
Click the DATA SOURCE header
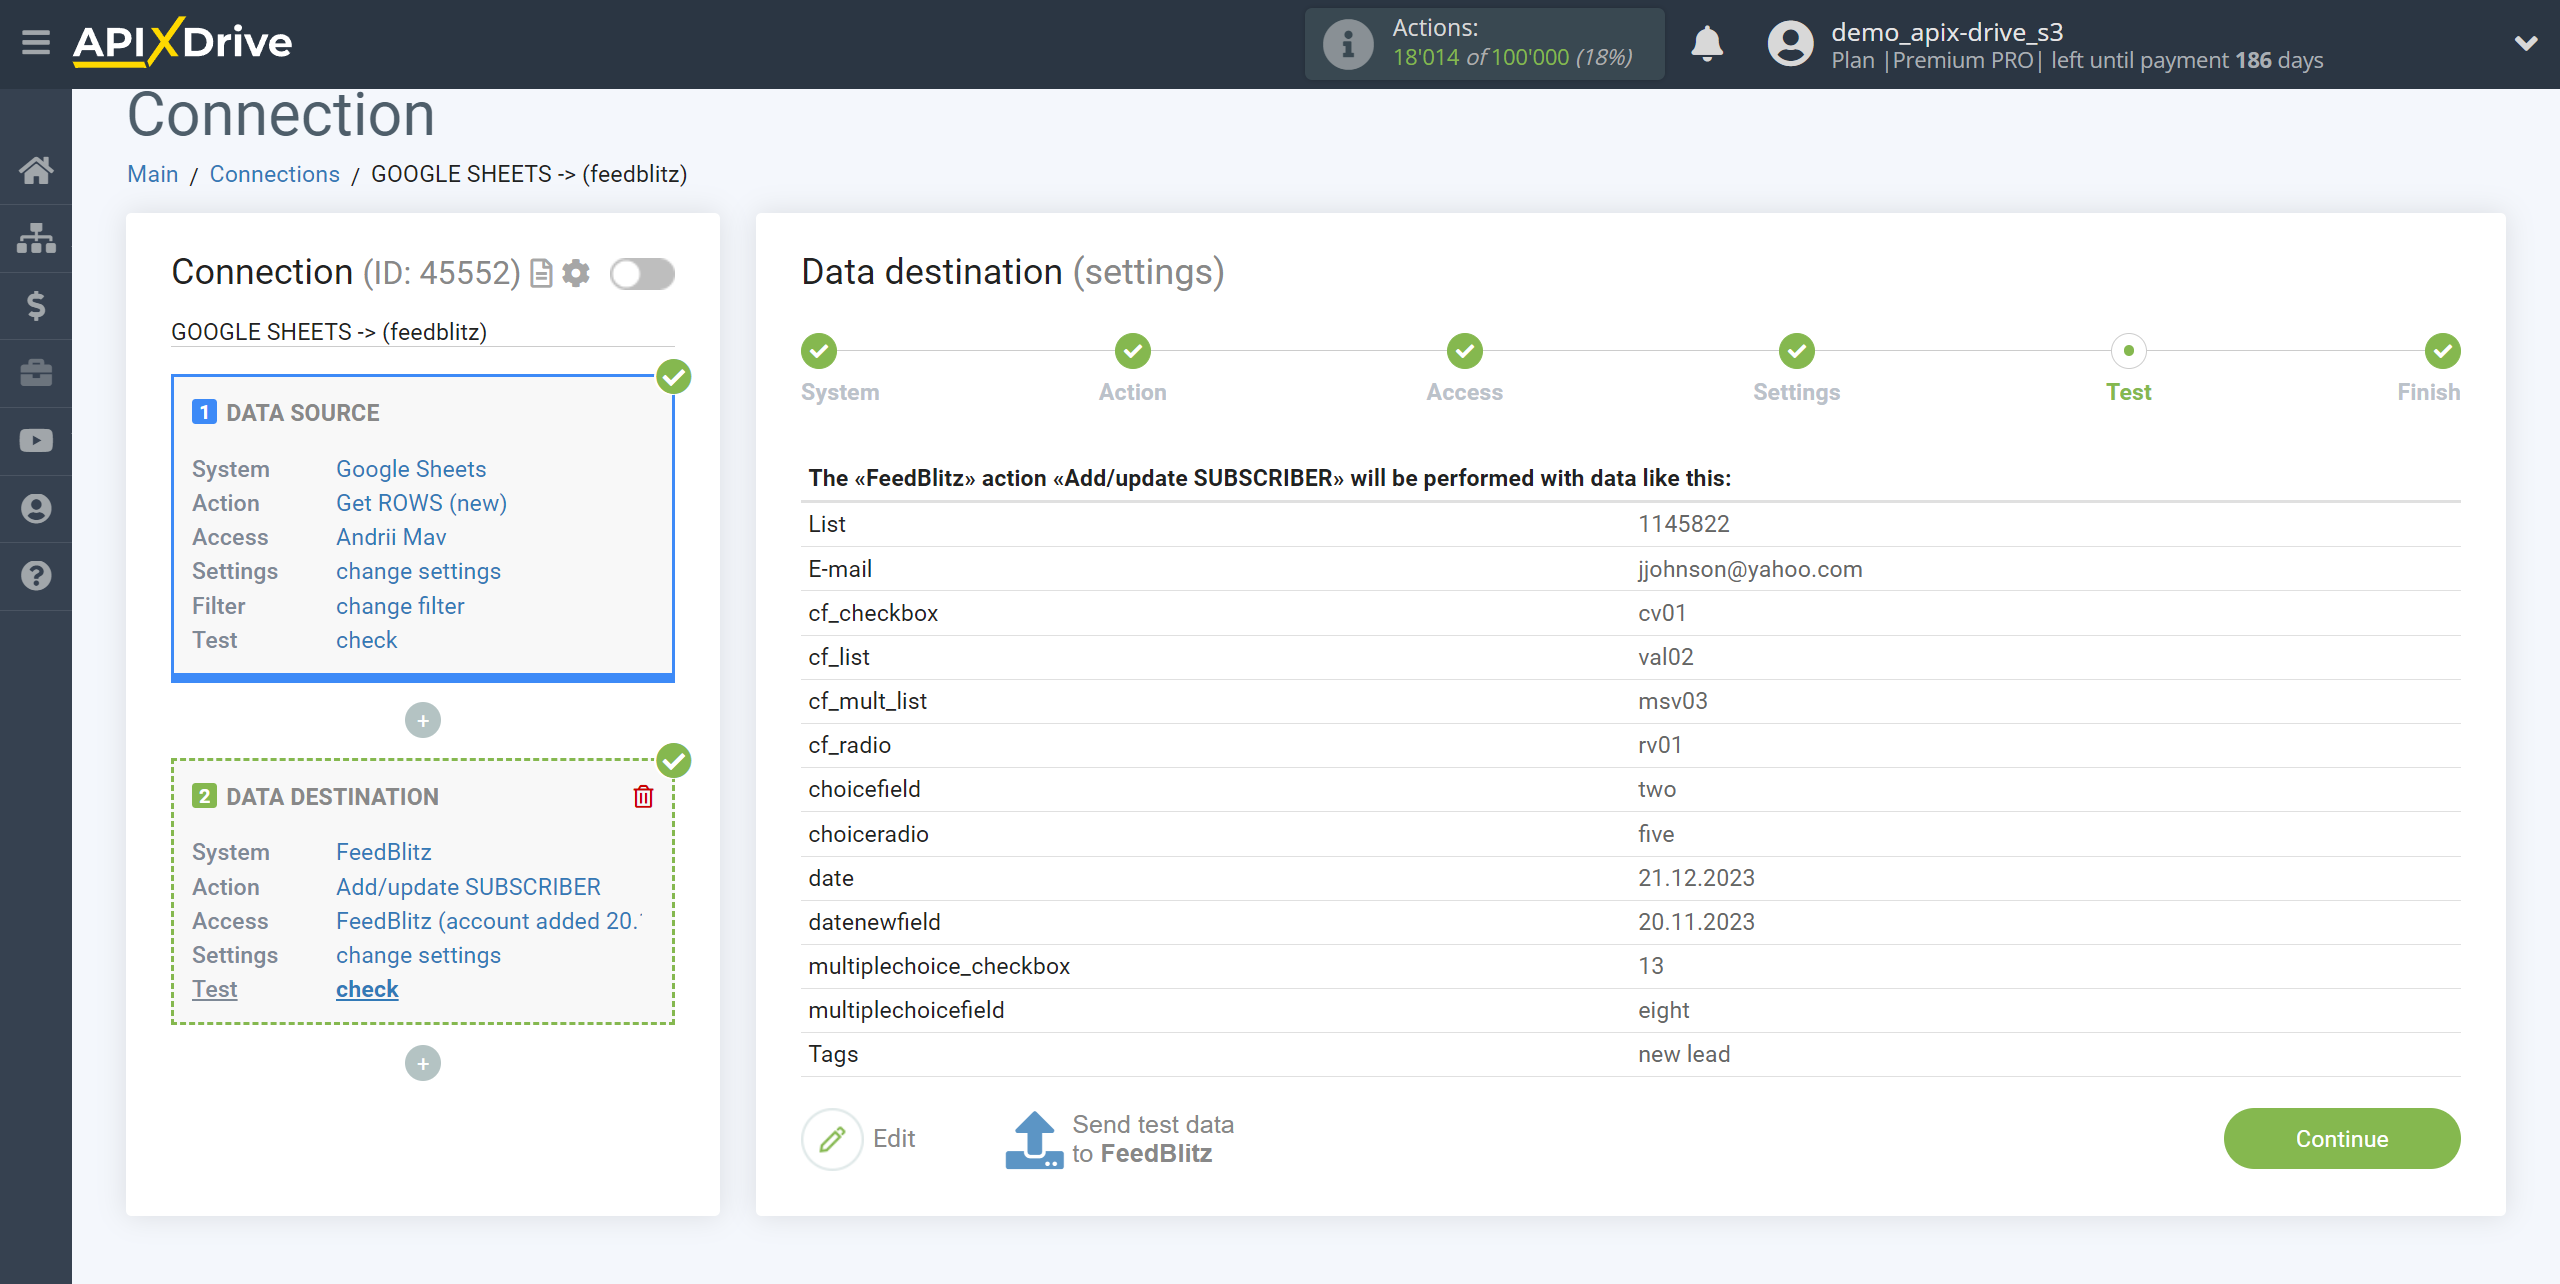click(x=302, y=413)
